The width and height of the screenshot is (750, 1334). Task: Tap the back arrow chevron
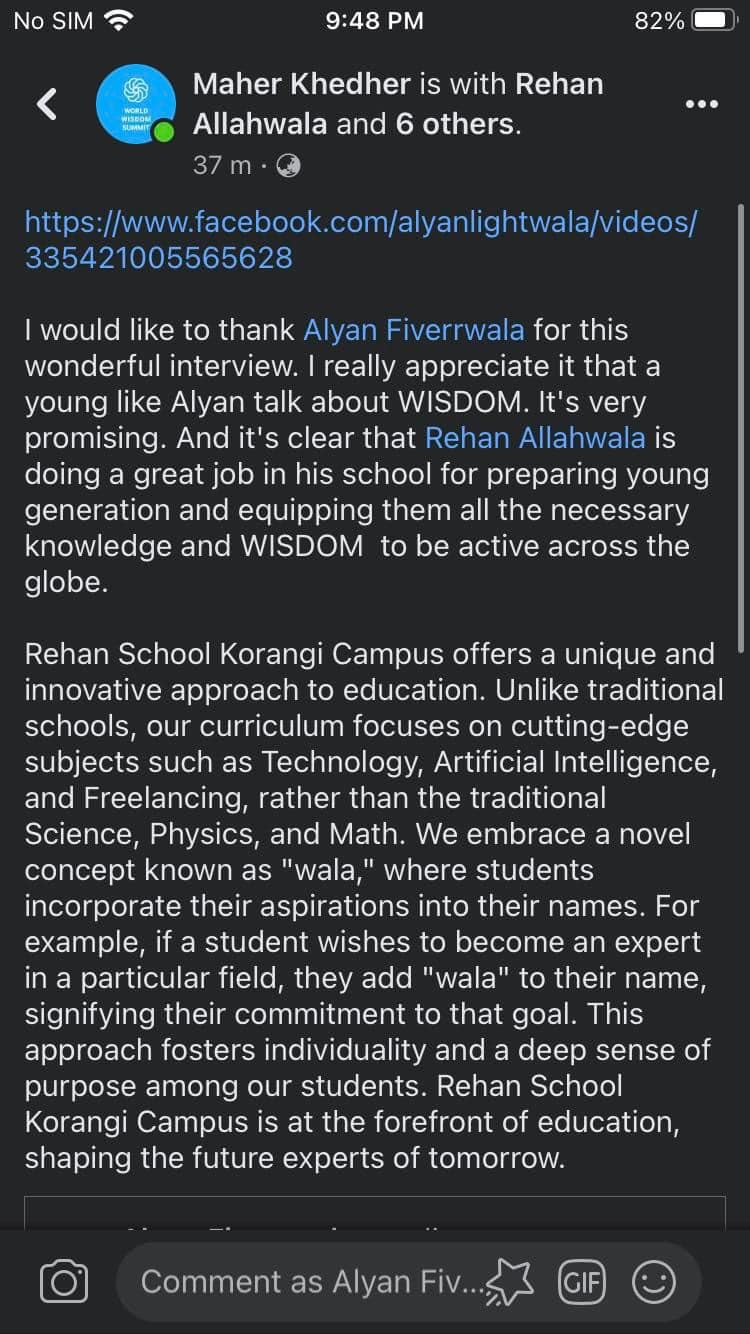(x=47, y=103)
